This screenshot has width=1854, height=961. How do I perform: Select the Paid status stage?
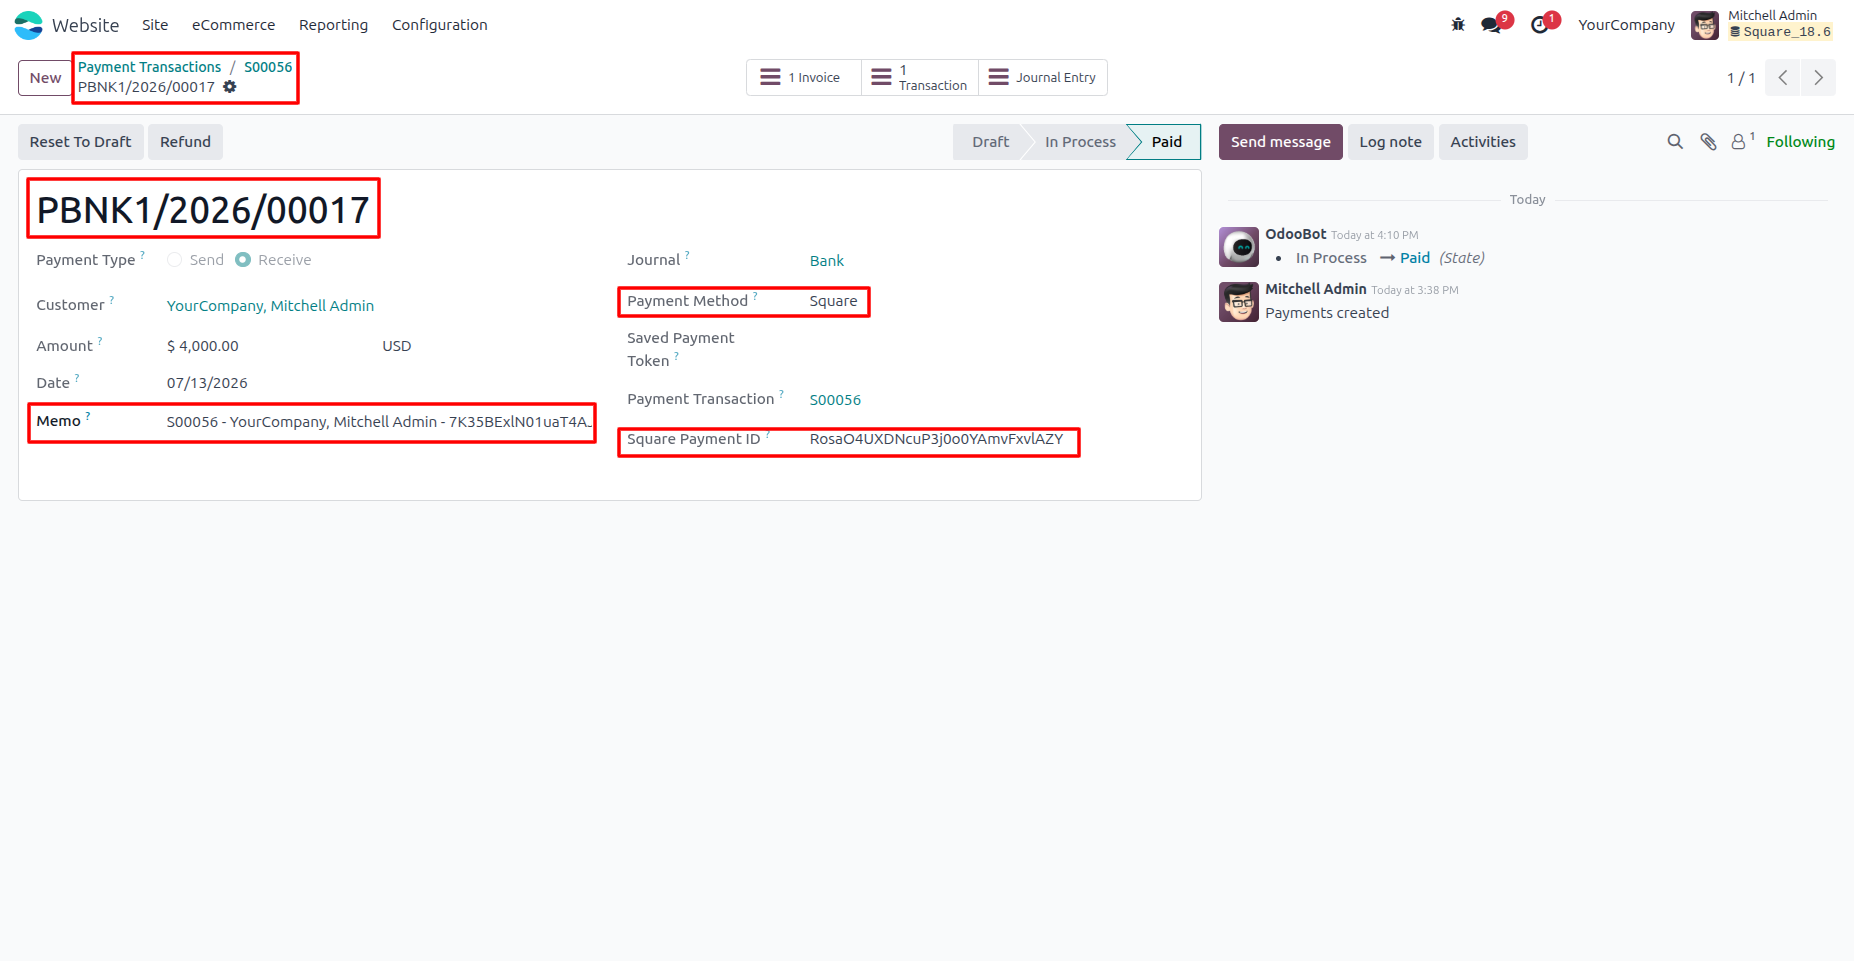click(1166, 142)
